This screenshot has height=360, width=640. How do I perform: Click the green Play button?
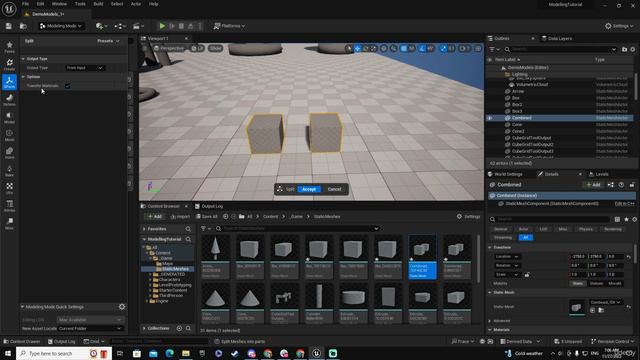pos(162,26)
